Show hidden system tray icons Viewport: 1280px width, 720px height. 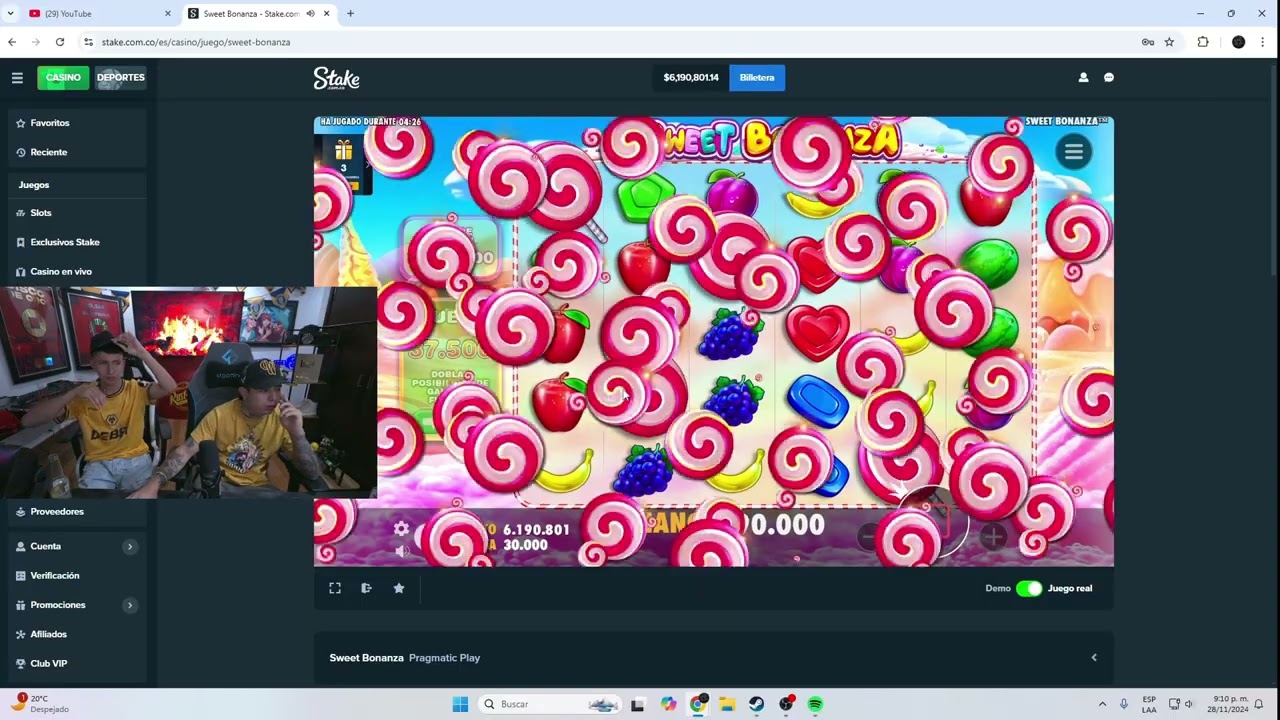pyautogui.click(x=1103, y=704)
